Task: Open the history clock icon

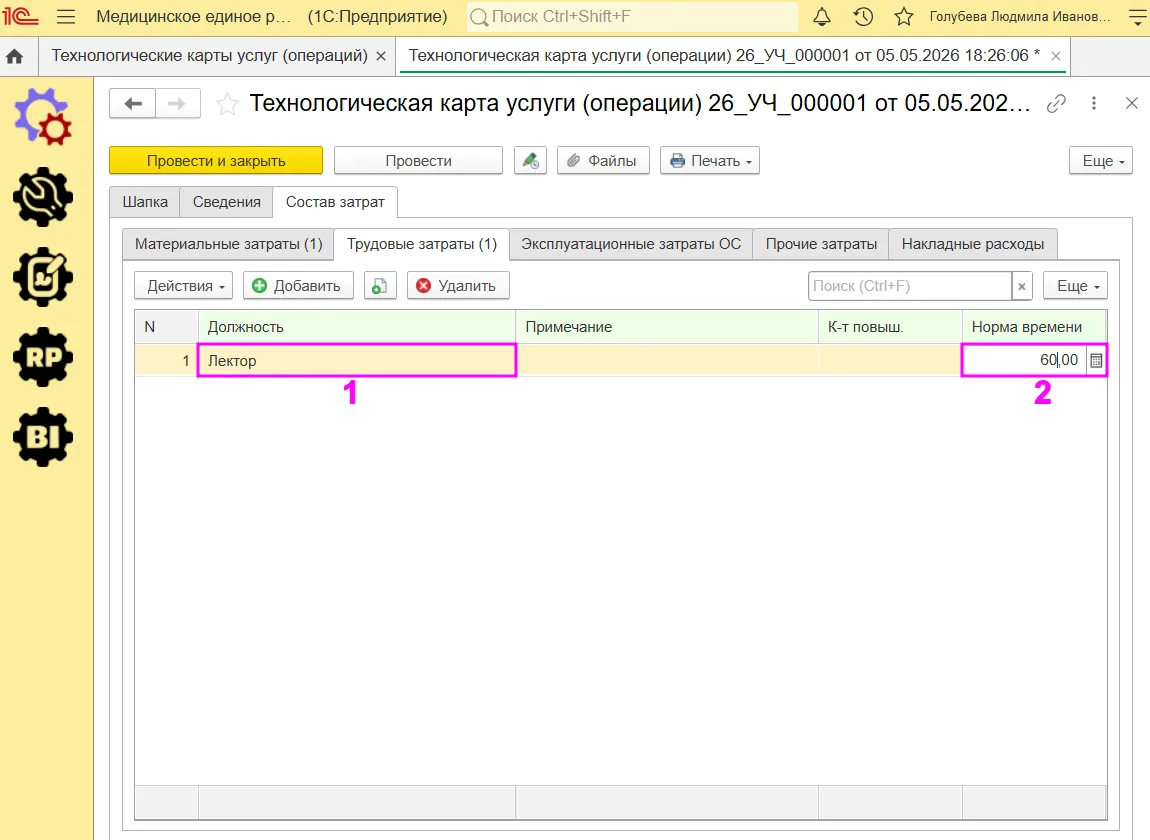Action: 863,16
